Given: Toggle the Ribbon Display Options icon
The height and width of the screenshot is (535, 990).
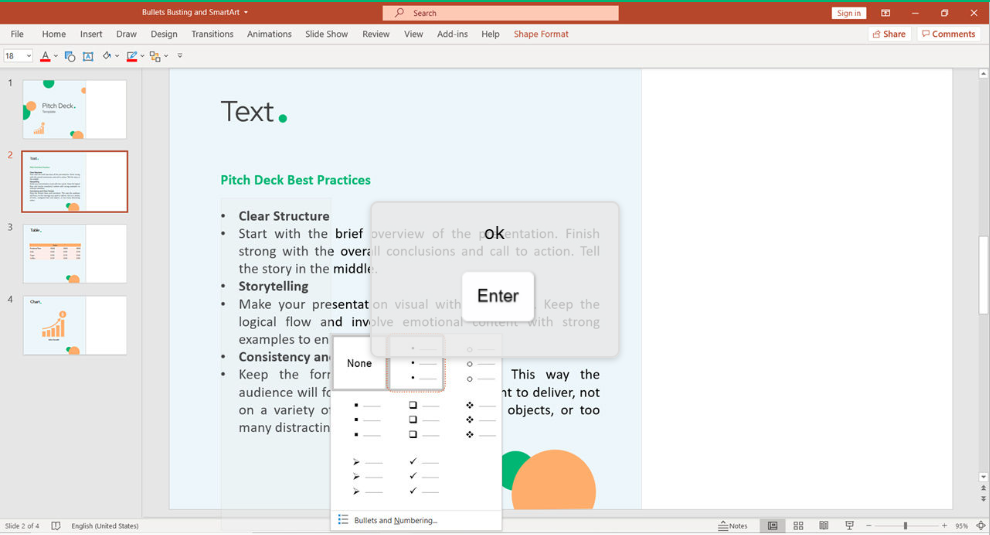Looking at the screenshot, I should point(886,13).
